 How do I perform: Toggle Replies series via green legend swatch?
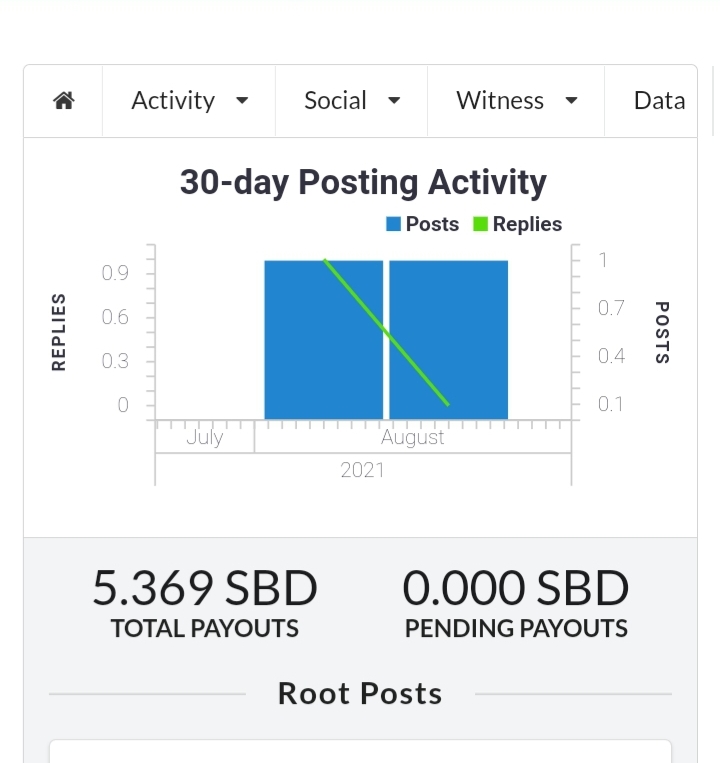pyautogui.click(x=480, y=224)
